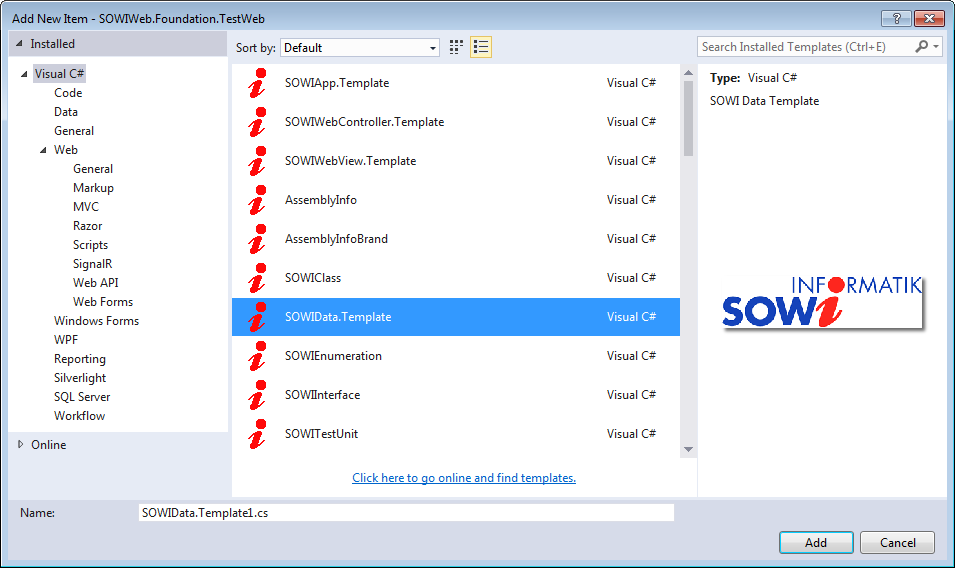Select the Silverlight category

(x=80, y=377)
